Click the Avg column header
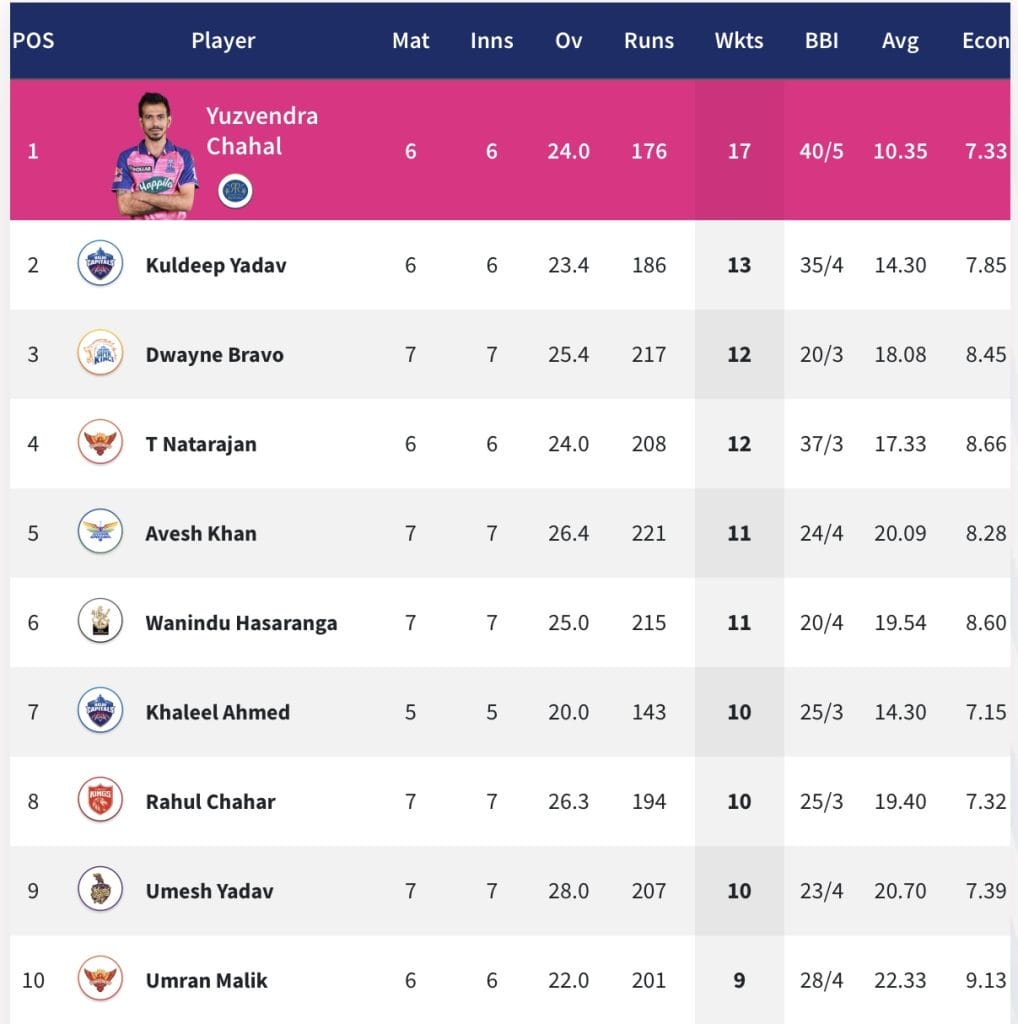1018x1024 pixels. [x=900, y=41]
